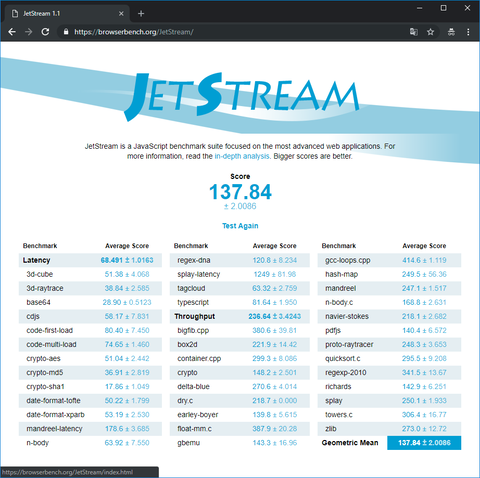Click the forward navigation arrow
The height and width of the screenshot is (478, 480).
pyautogui.click(x=29, y=32)
